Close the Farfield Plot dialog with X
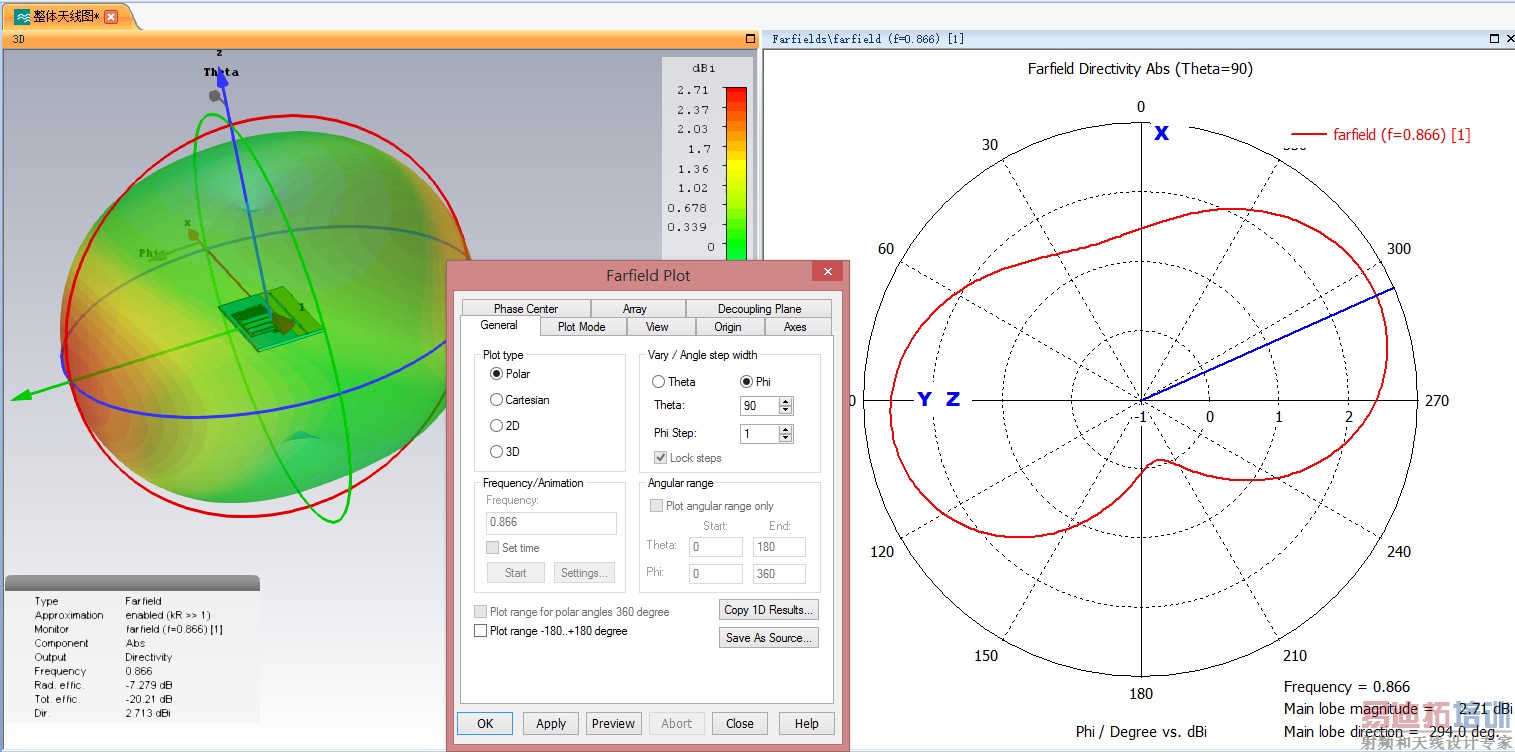The height and width of the screenshot is (752, 1515). click(827, 273)
